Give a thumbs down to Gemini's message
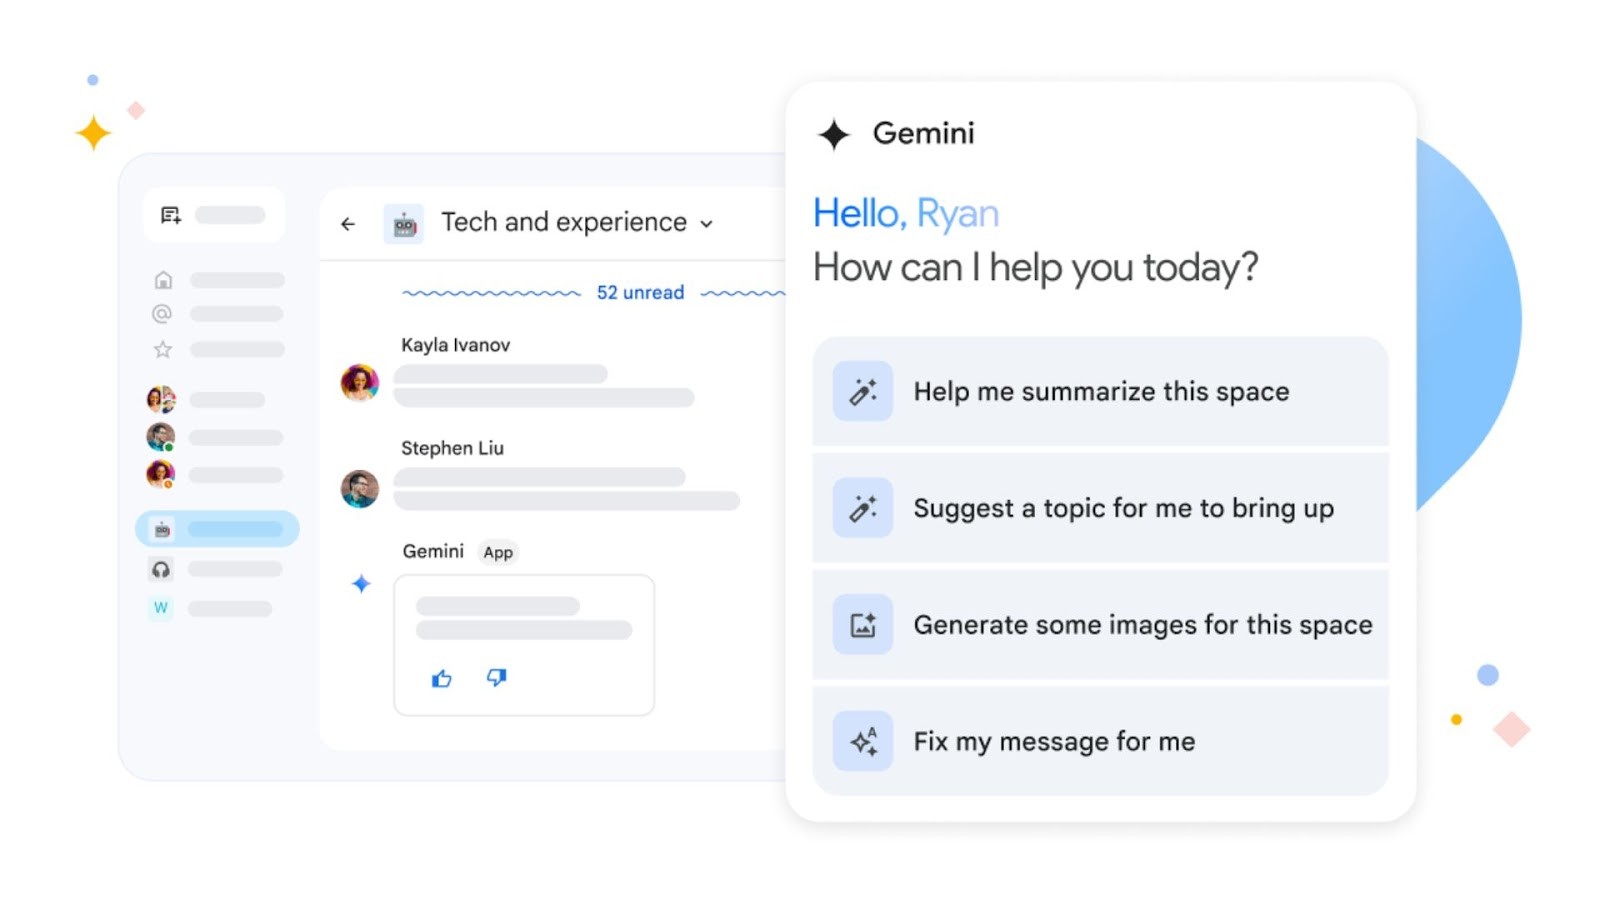Image resolution: width=1600 pixels, height=900 pixels. click(x=496, y=678)
